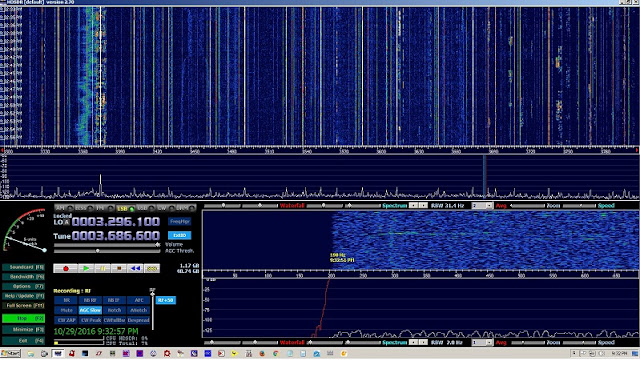Switch to Full Screen [F11]
The image size is (640, 365).
(24, 305)
